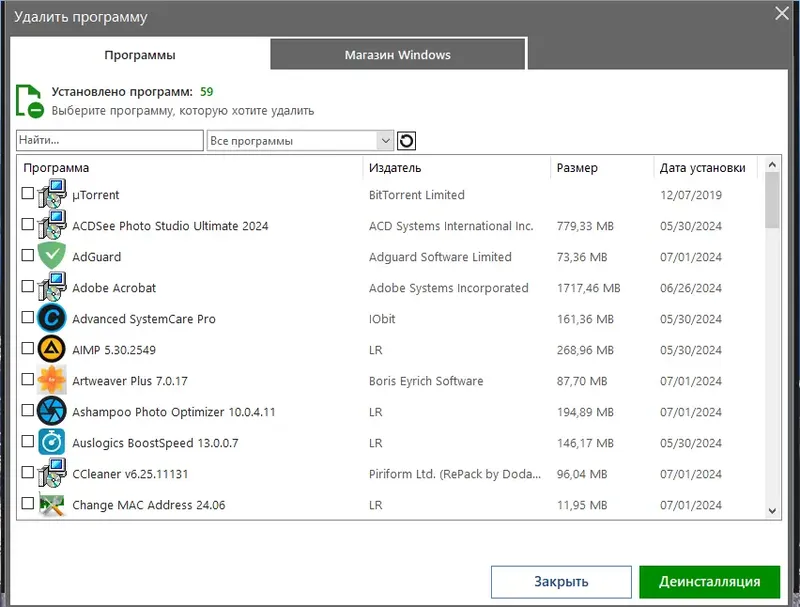Image resolution: width=800 pixels, height=607 pixels.
Task: Check the µTorrent checkbox
Action: (29, 195)
